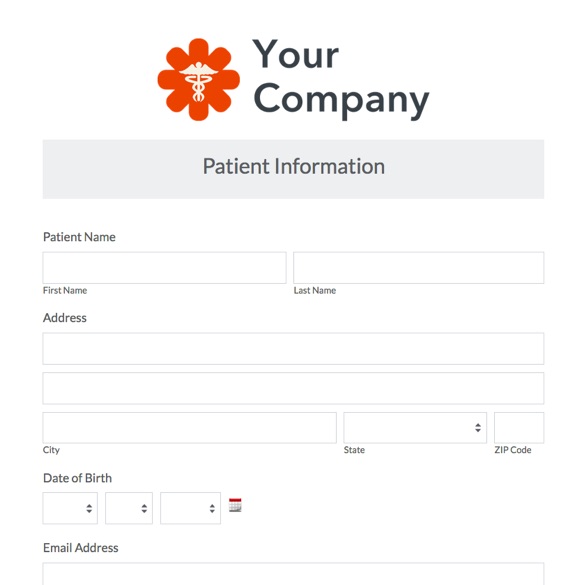Open the birth month dropdown

click(x=70, y=508)
